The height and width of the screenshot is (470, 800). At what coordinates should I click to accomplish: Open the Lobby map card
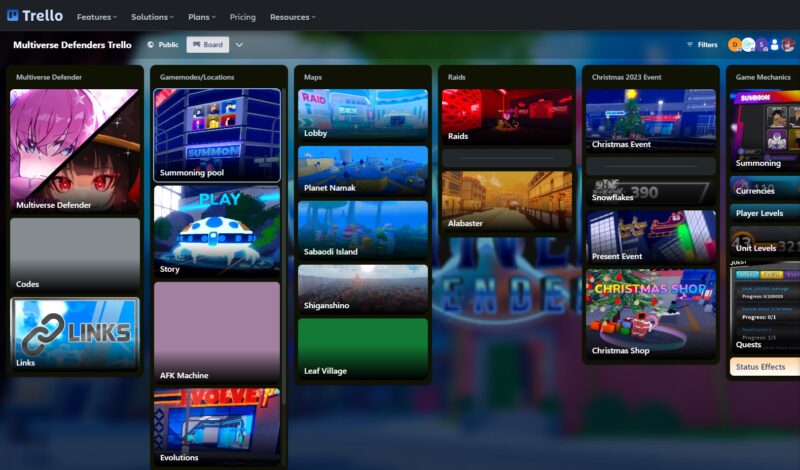tap(363, 115)
